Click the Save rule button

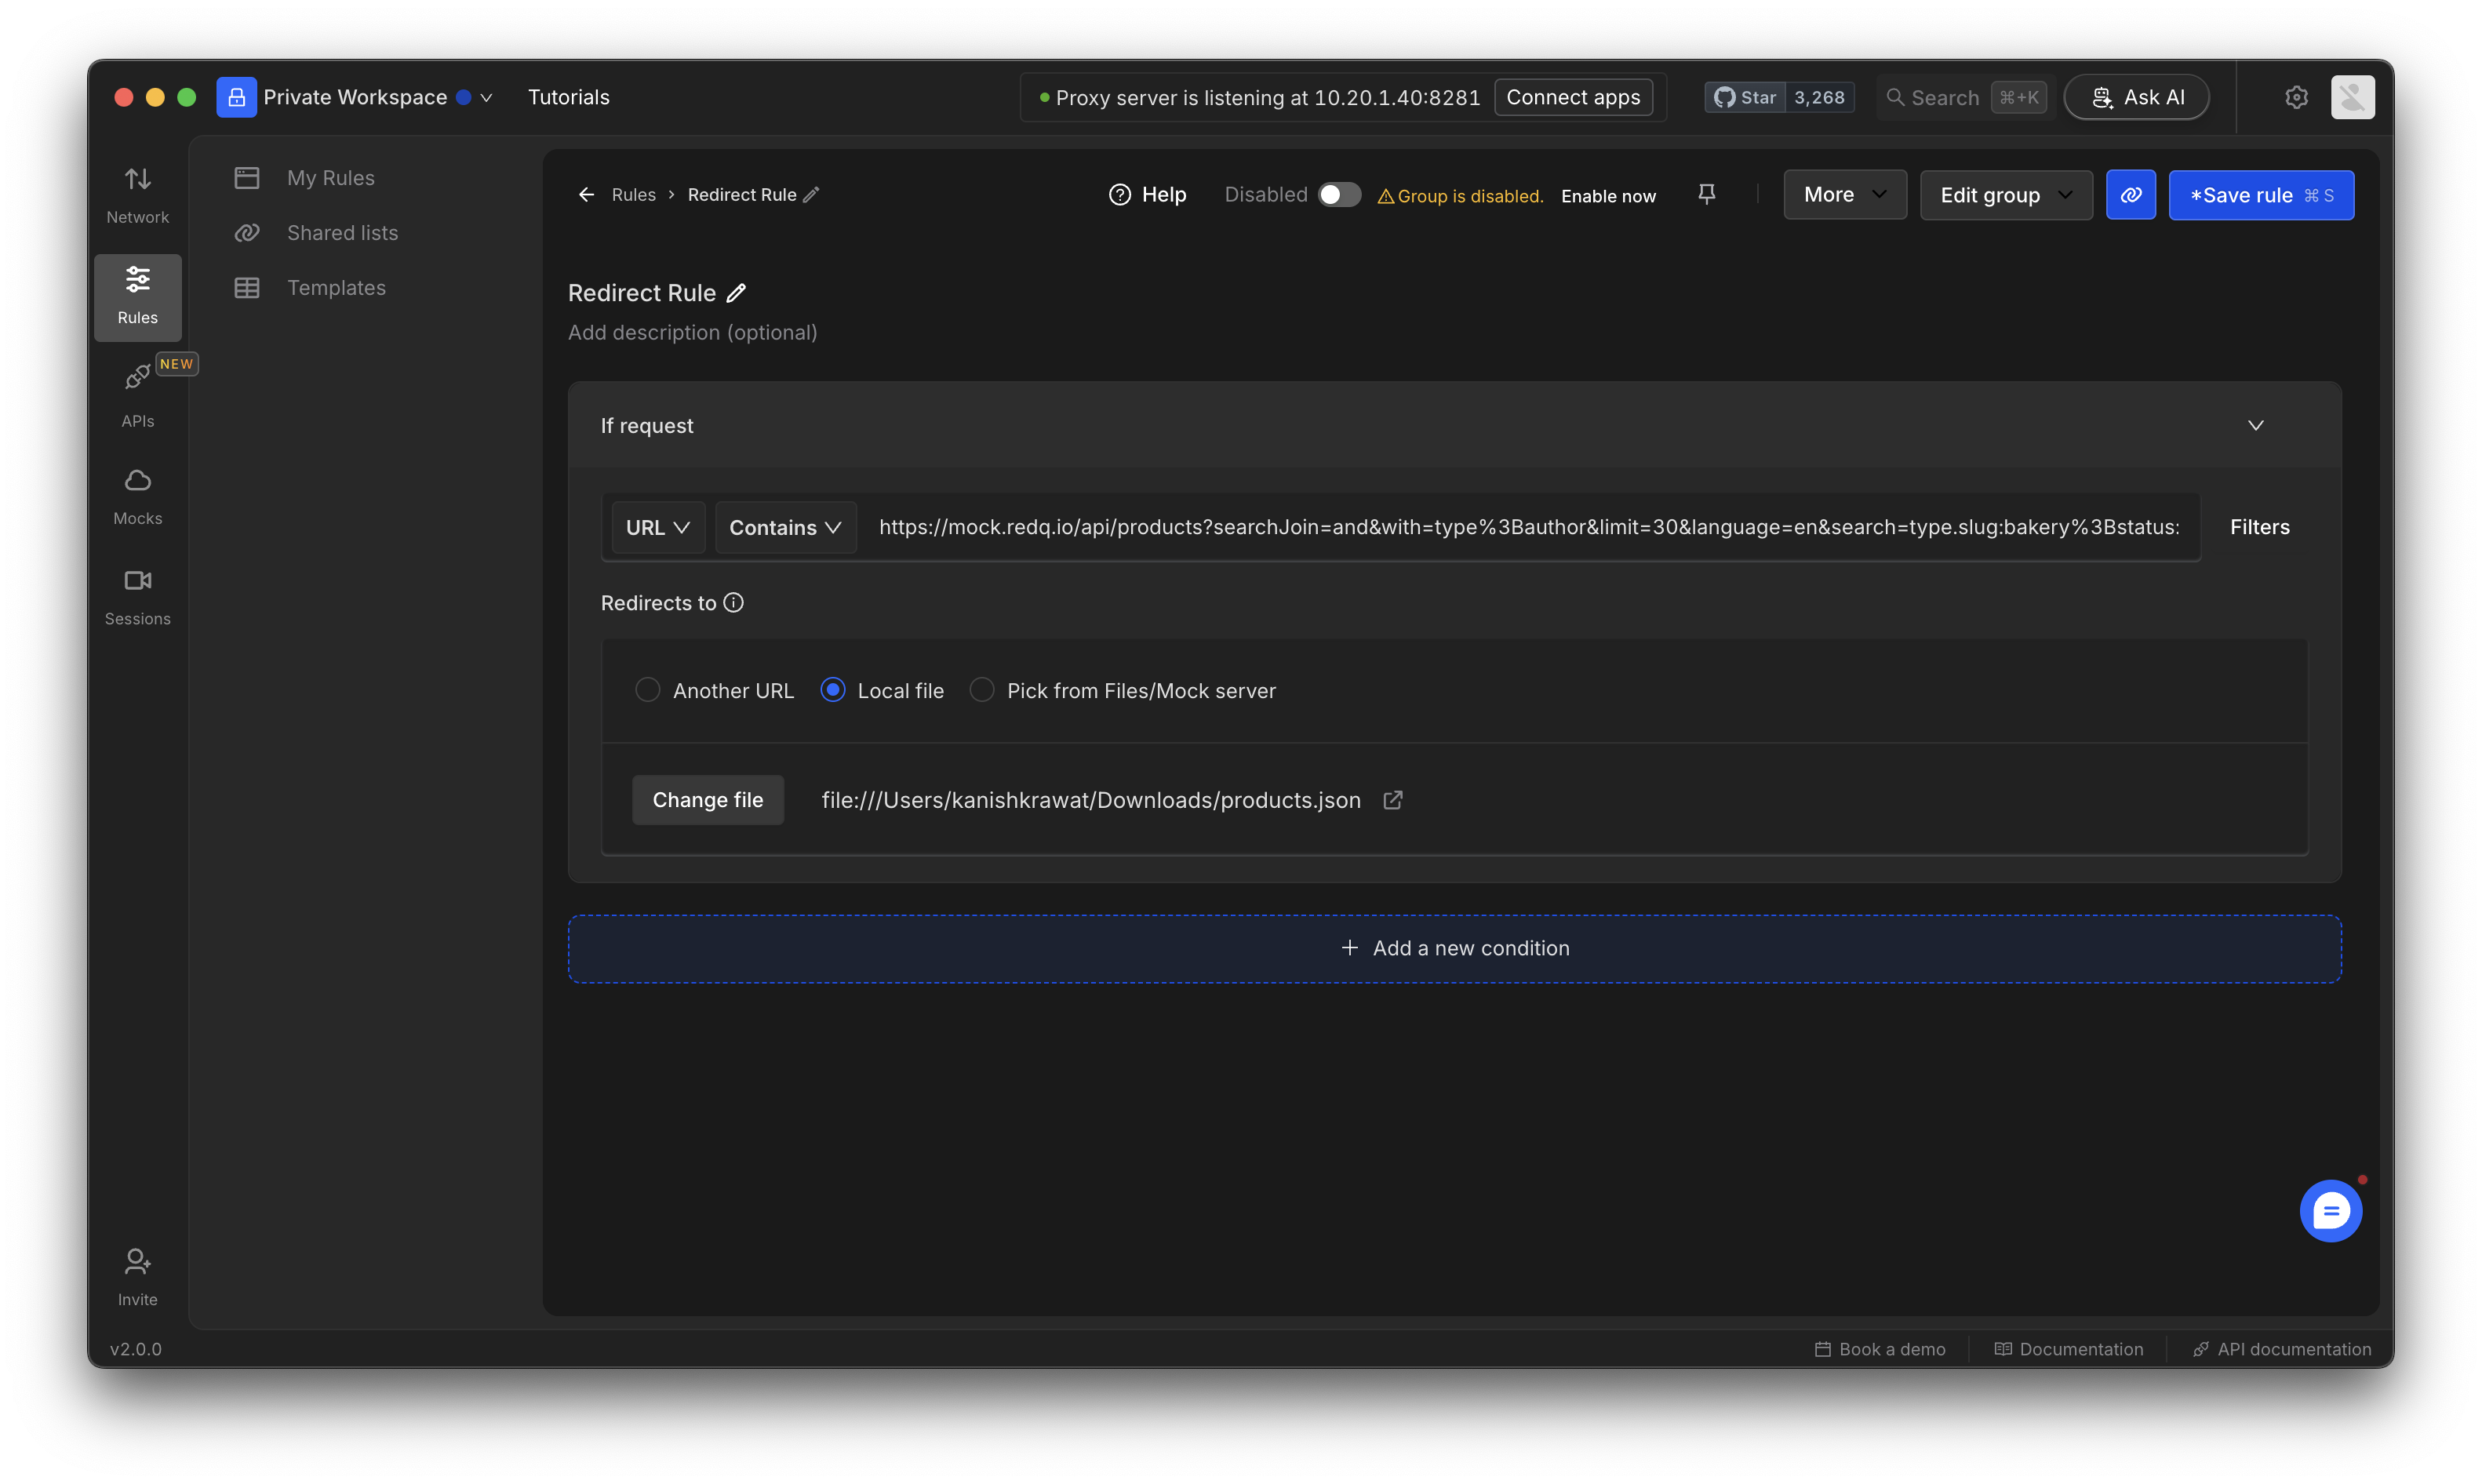tap(2261, 194)
